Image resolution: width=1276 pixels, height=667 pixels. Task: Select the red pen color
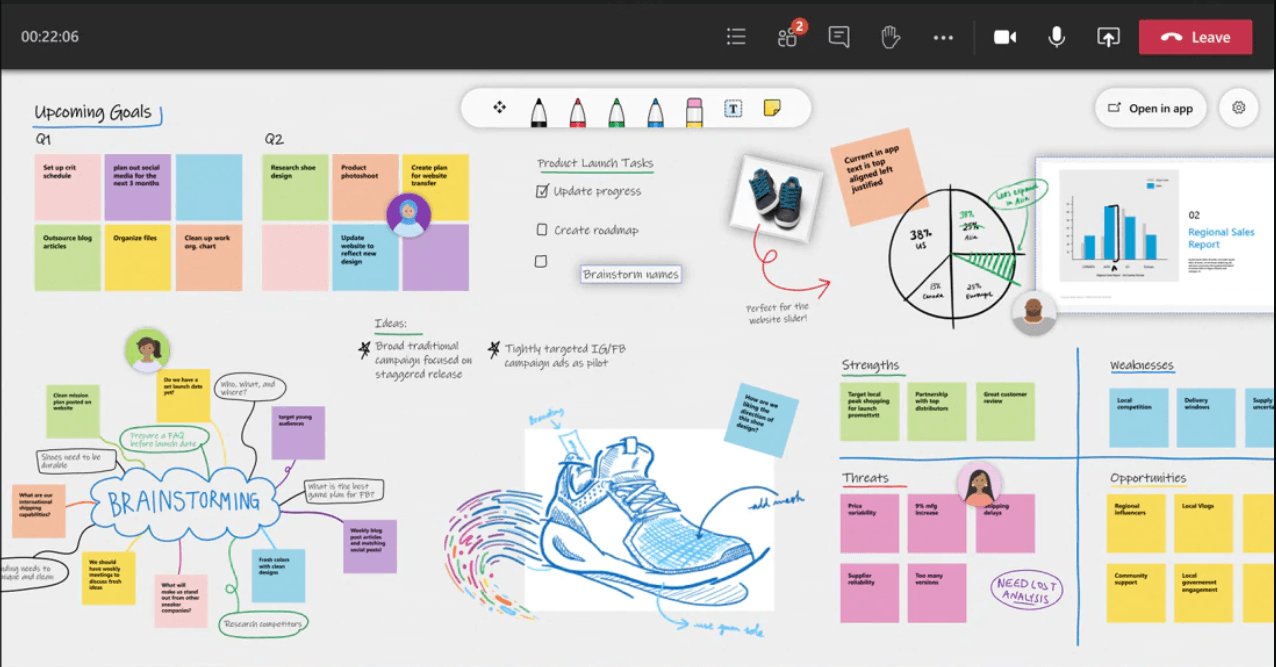click(577, 107)
